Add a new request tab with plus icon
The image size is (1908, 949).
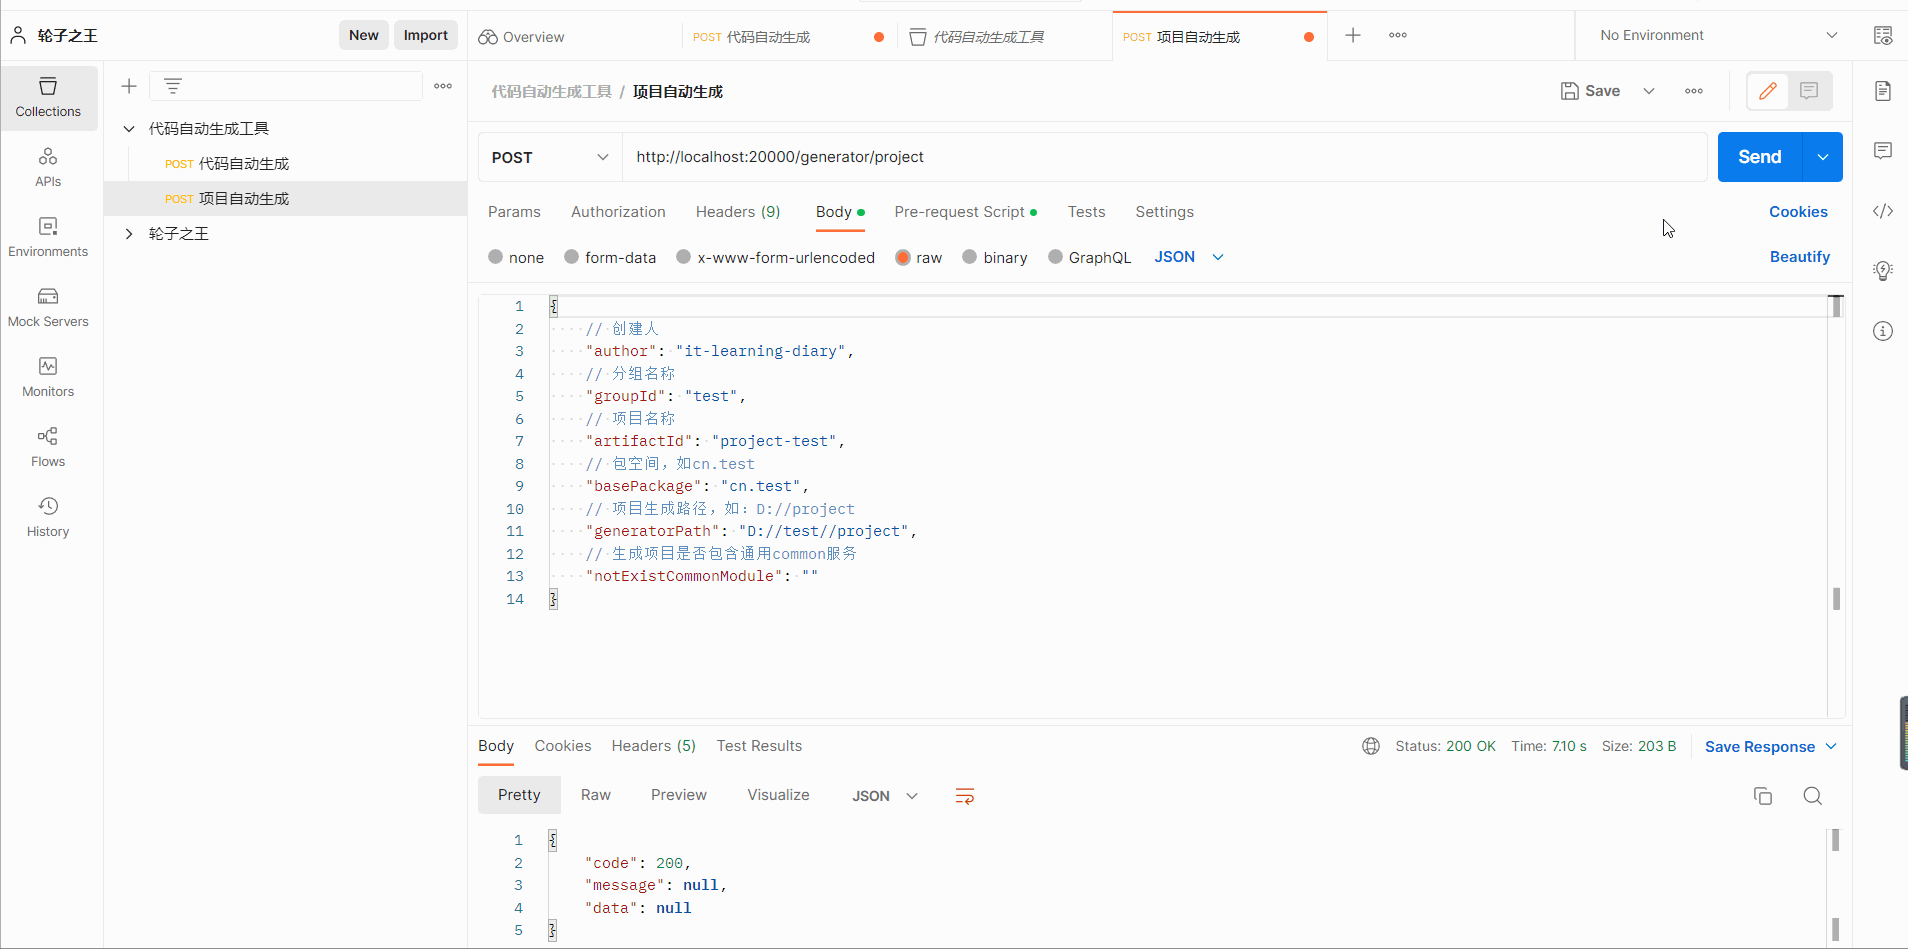1353,35
